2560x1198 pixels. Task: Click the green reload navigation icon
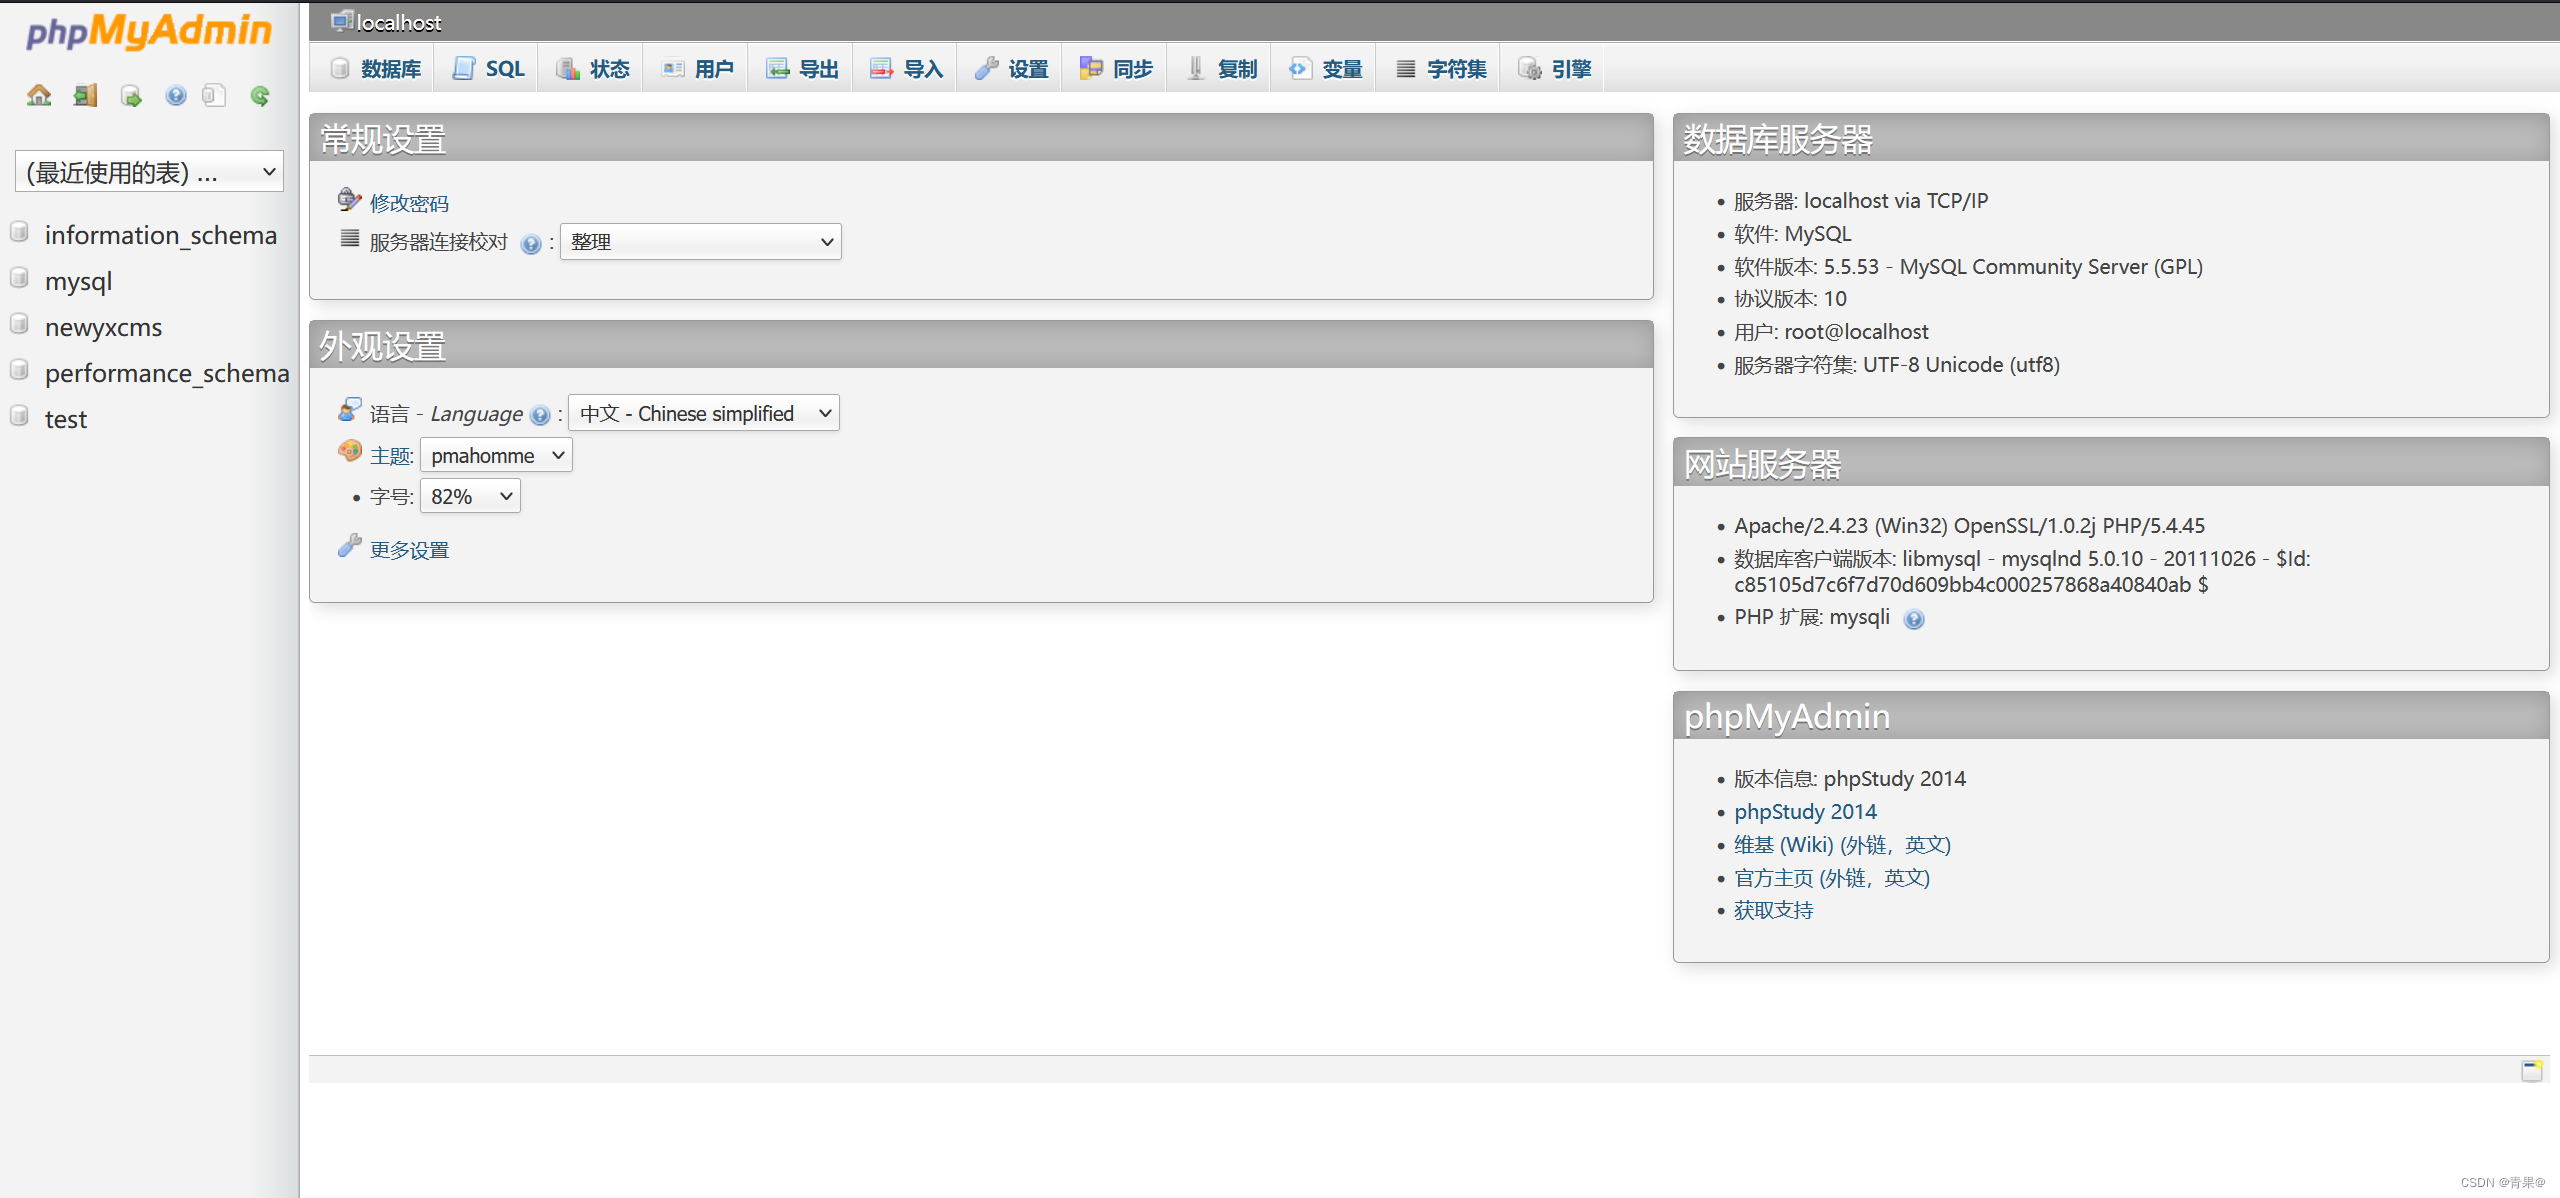pos(260,96)
